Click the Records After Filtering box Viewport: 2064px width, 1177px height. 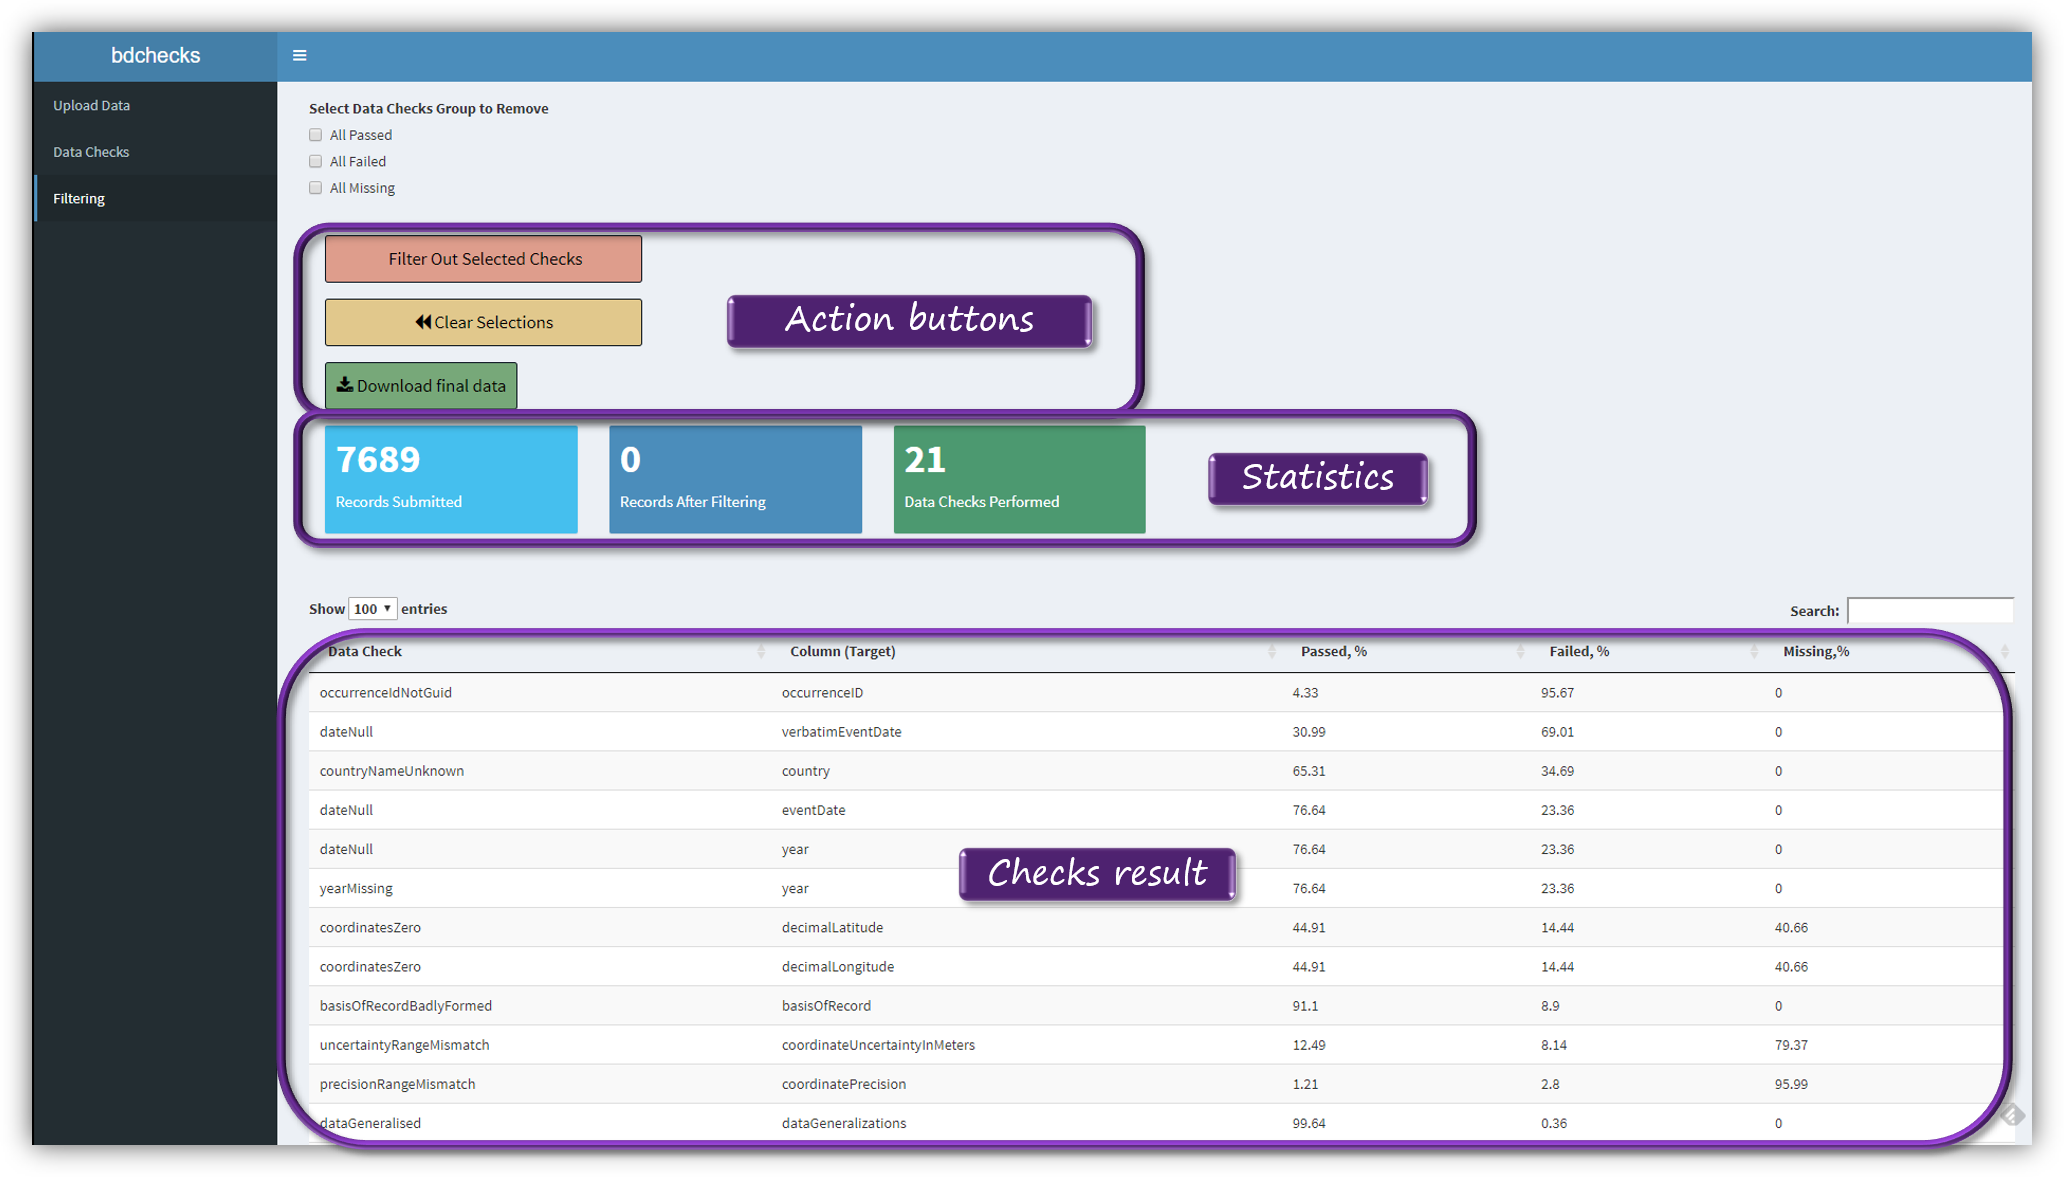(735, 479)
